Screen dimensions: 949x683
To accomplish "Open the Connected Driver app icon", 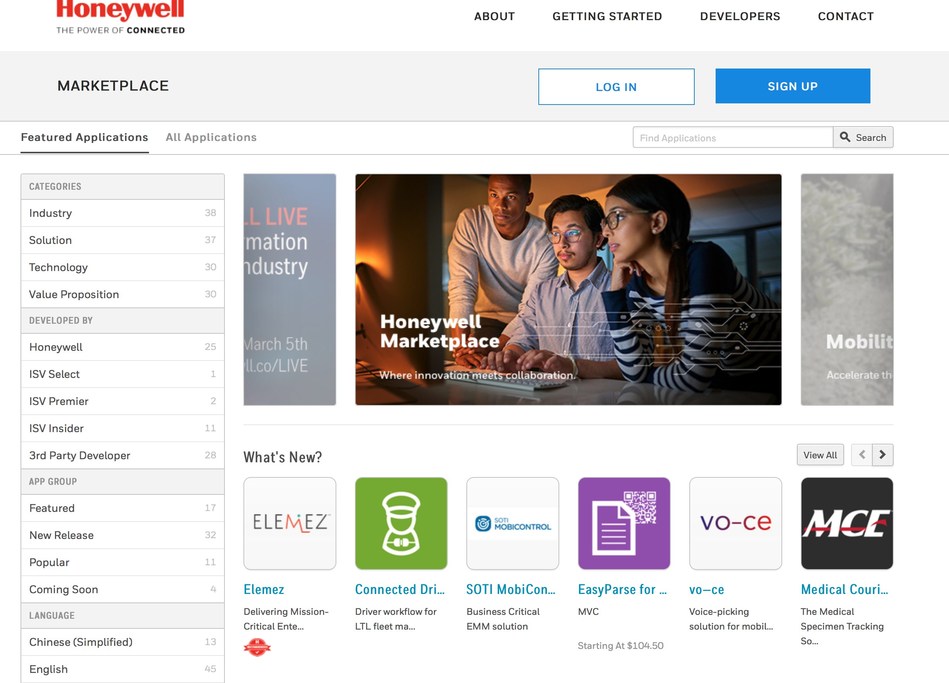I will click(x=401, y=522).
